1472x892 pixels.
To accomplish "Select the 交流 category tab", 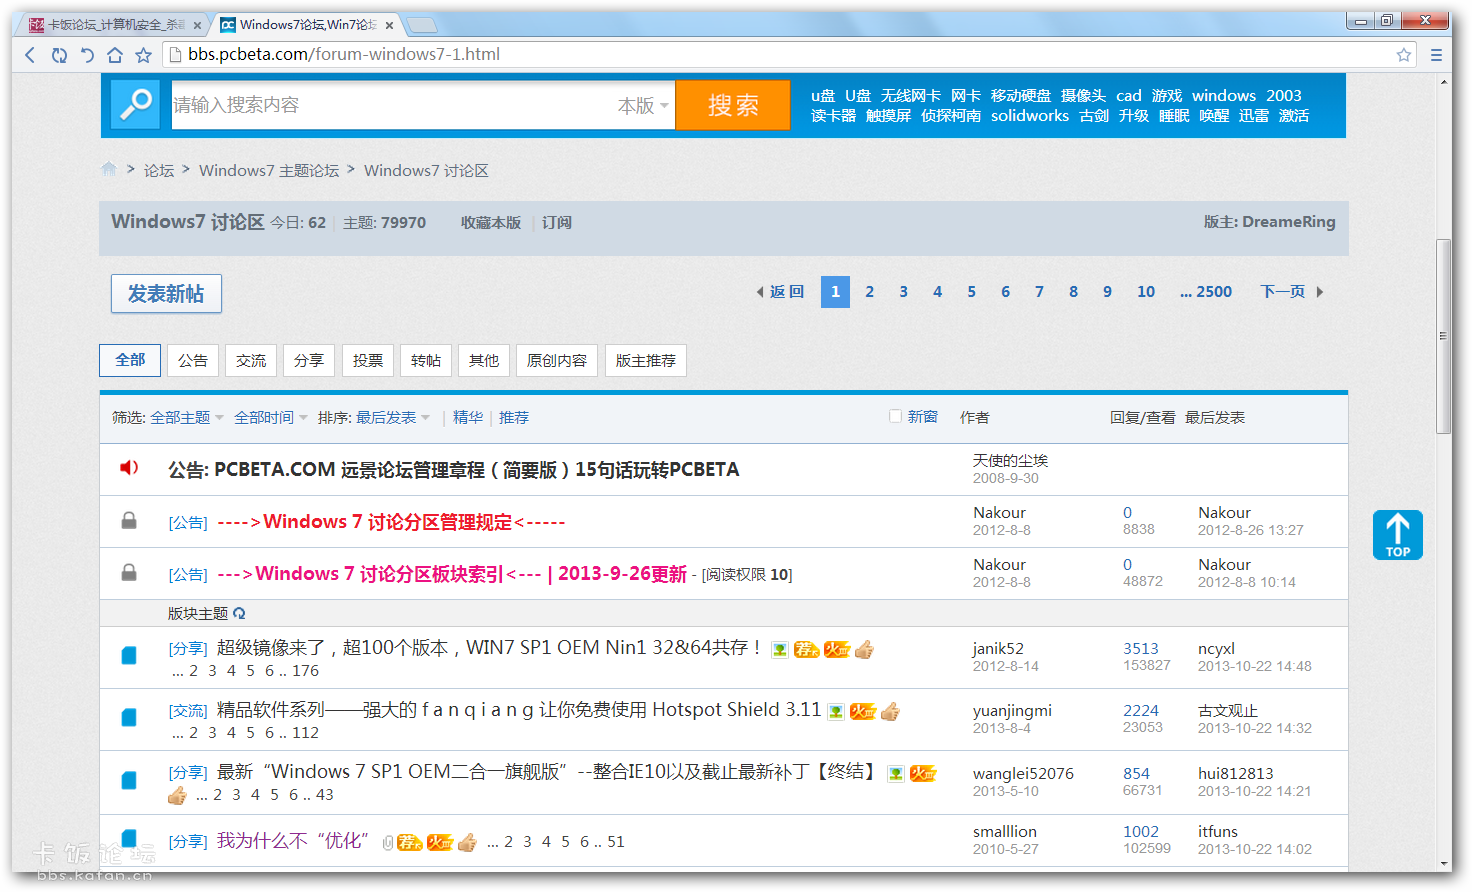I will [x=251, y=360].
